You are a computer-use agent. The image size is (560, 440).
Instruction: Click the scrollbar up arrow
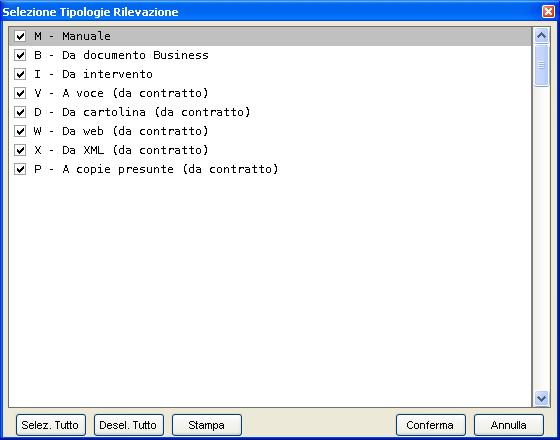click(541, 35)
